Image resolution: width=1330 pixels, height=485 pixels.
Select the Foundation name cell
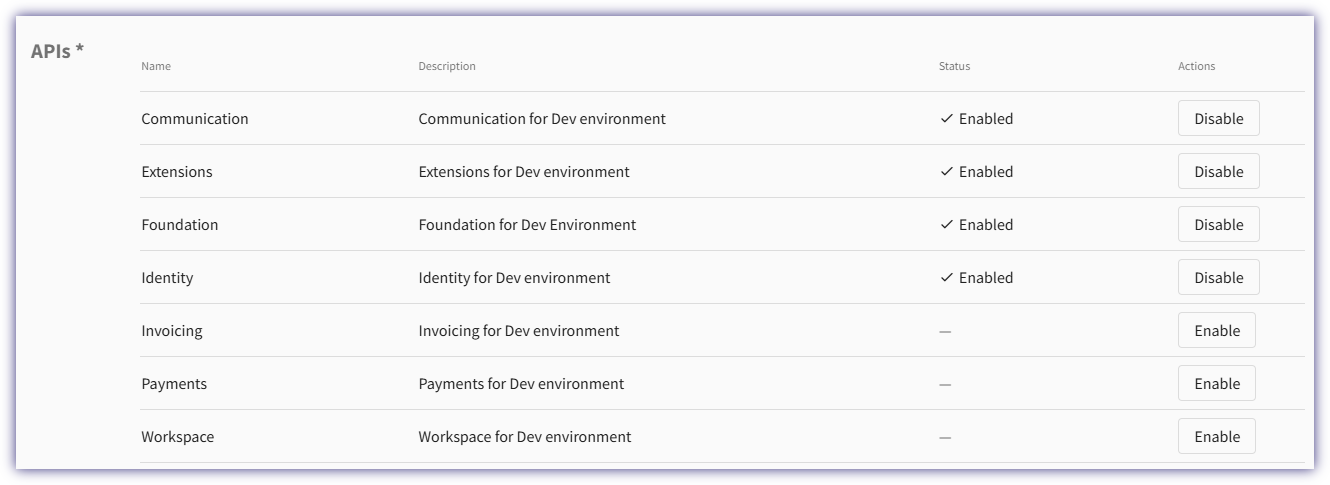180,224
